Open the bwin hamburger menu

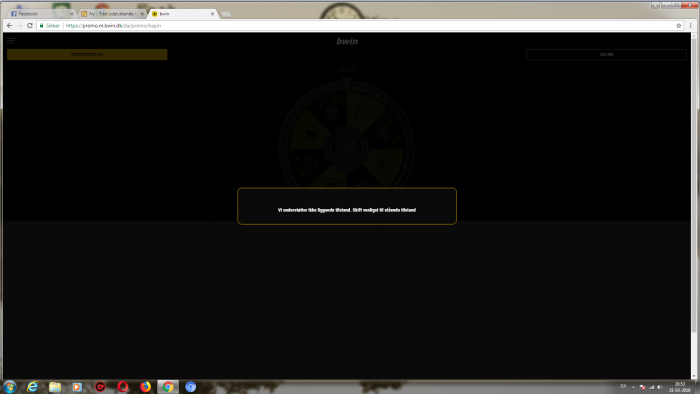tap(11, 40)
